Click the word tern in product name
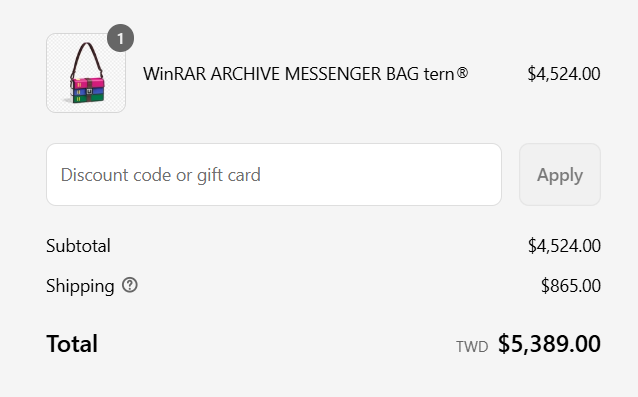Screen dimensions: 638x397 pyautogui.click(x=439, y=74)
